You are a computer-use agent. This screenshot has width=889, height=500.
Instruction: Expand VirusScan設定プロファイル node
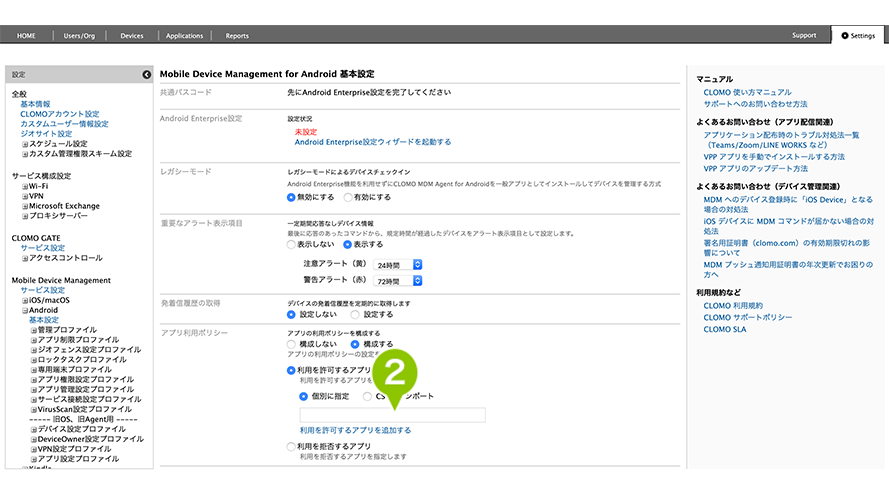pyautogui.click(x=33, y=409)
